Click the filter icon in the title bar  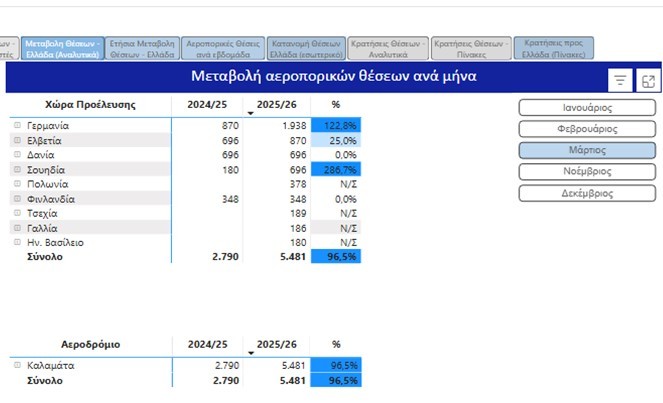pyautogui.click(x=620, y=81)
